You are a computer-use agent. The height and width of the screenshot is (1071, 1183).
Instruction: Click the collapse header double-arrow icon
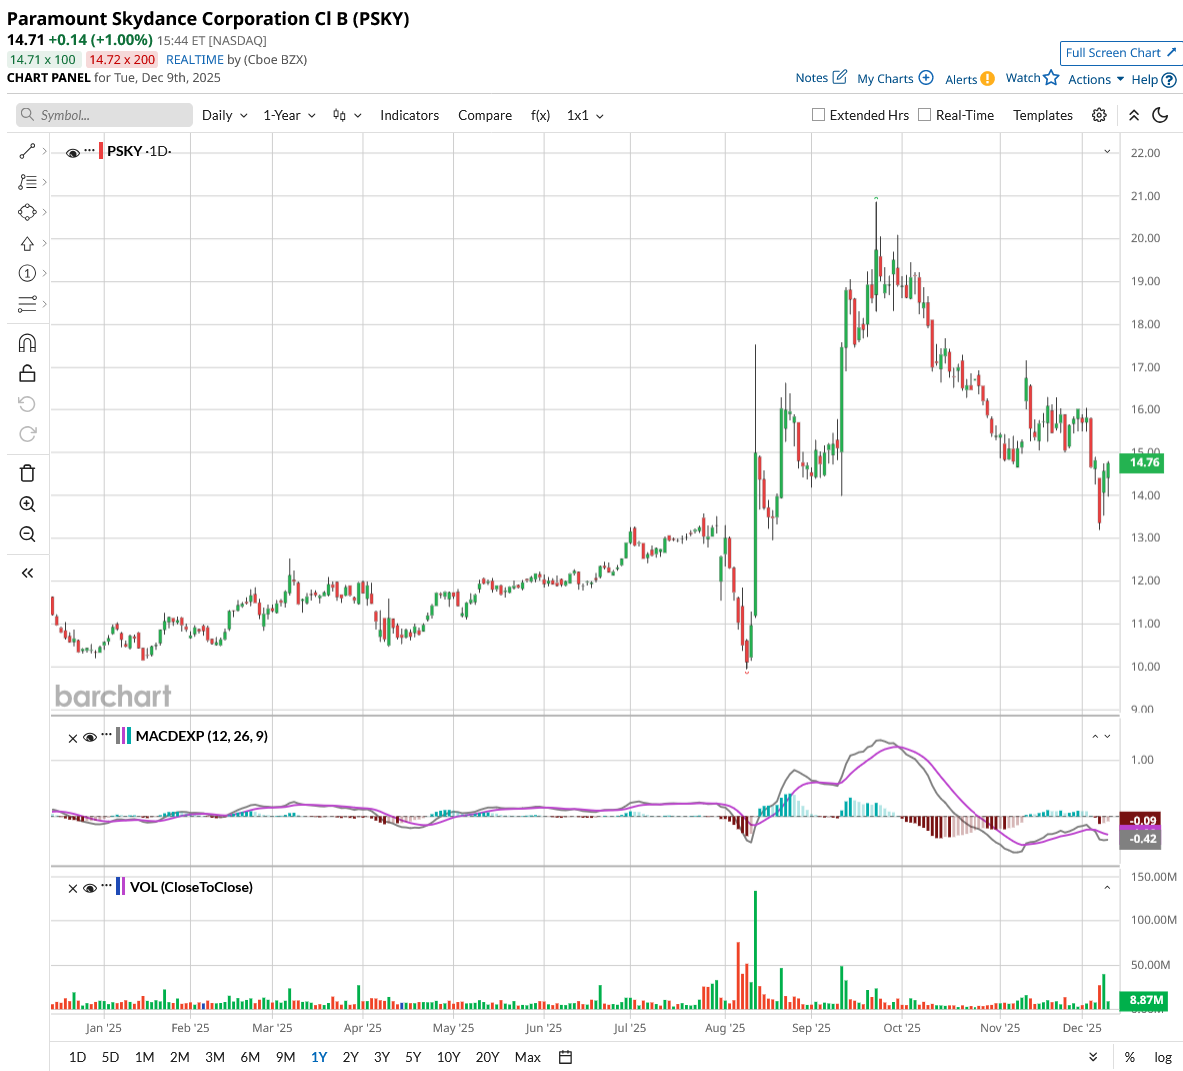(1134, 115)
